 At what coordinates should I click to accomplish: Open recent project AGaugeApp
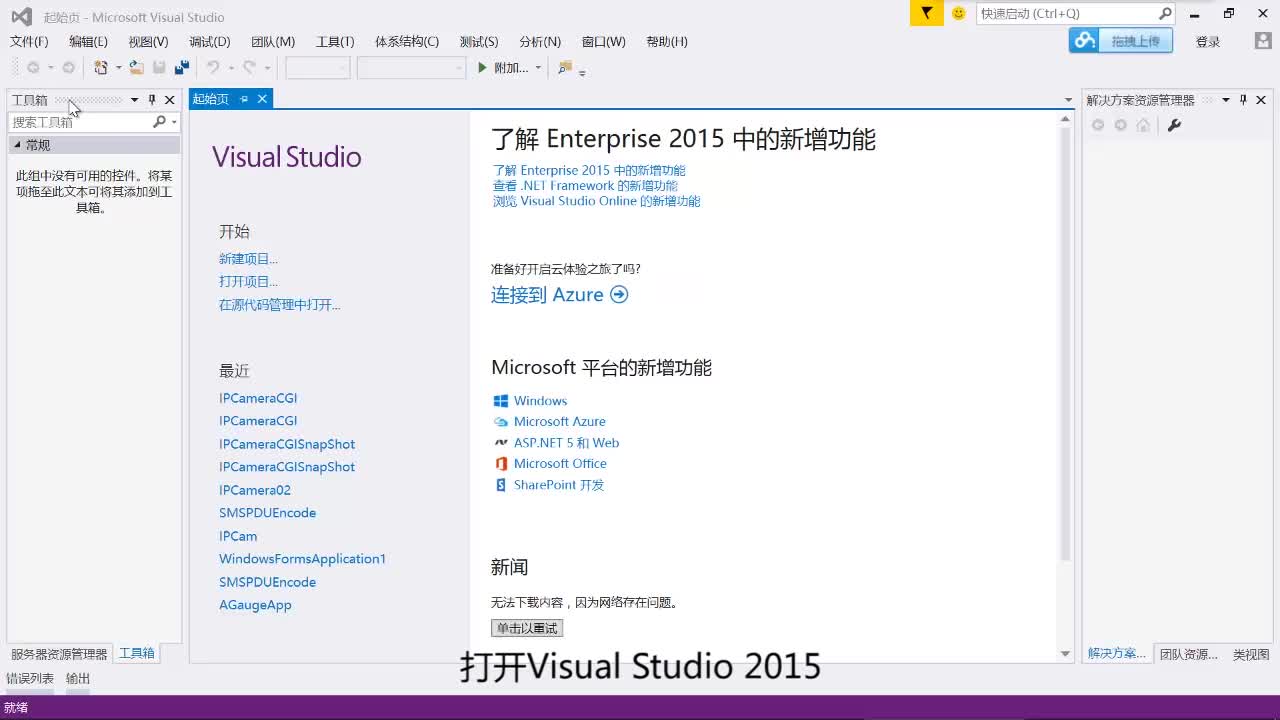pyautogui.click(x=255, y=605)
